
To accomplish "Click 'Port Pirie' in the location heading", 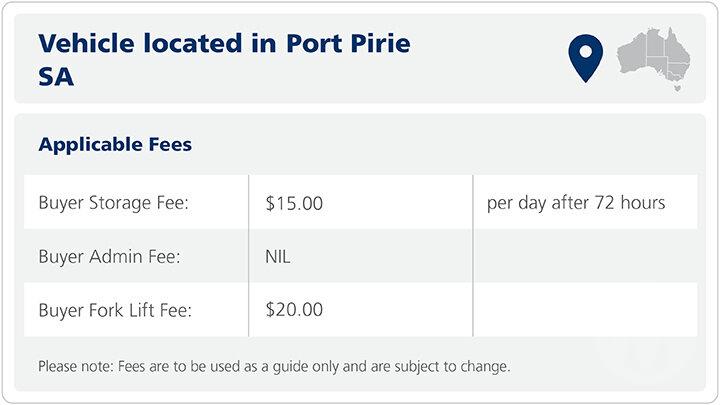I will (348, 44).
